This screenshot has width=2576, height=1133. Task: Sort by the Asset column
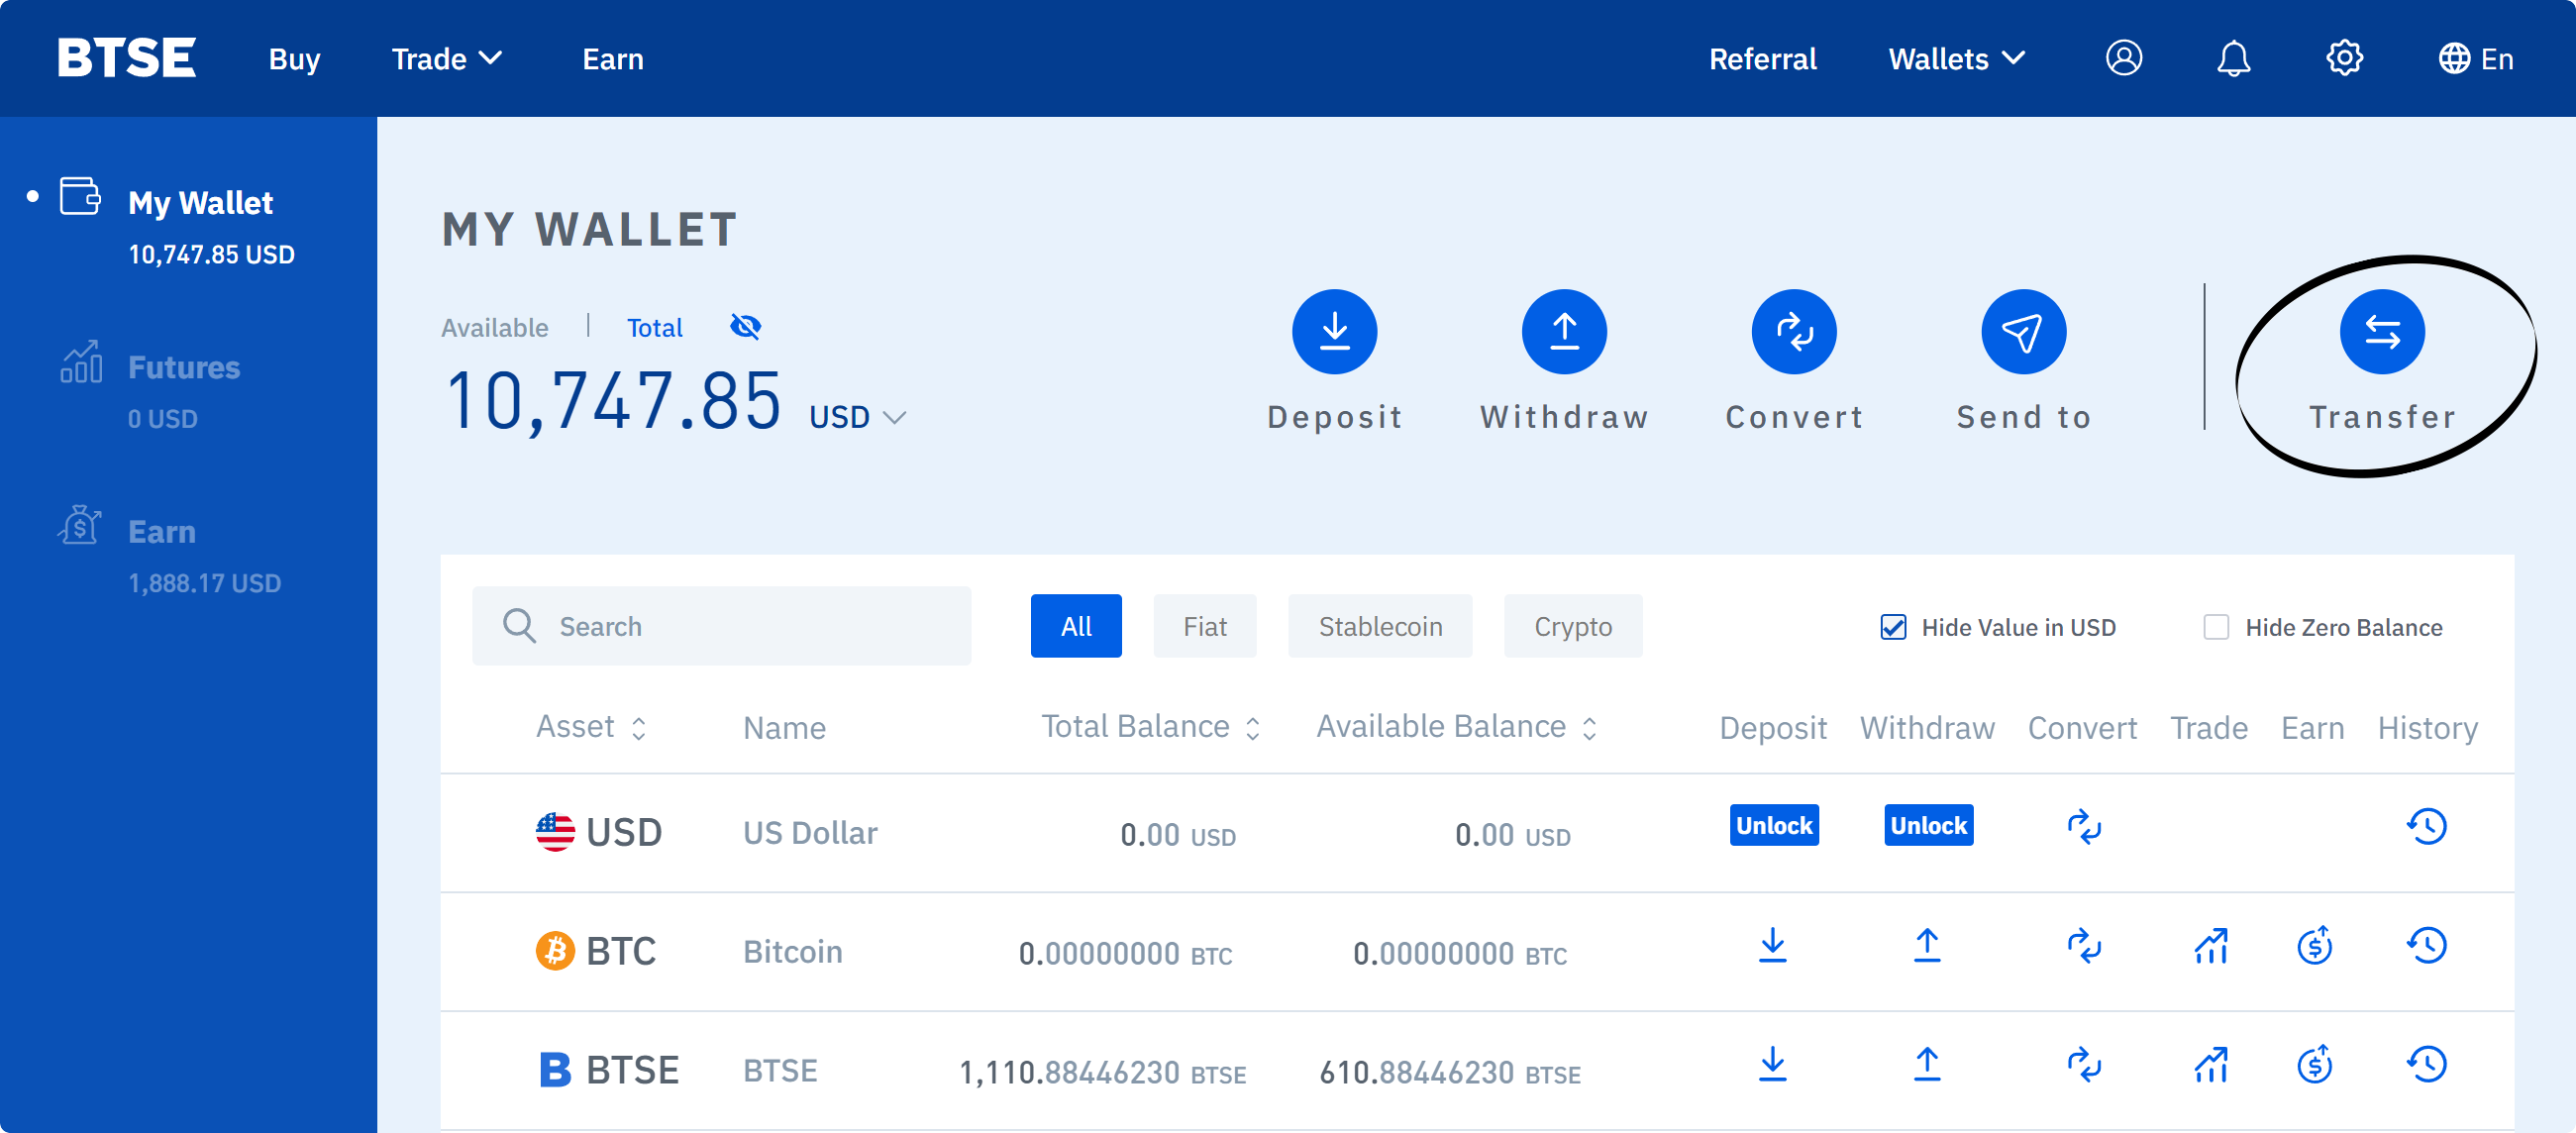[591, 727]
